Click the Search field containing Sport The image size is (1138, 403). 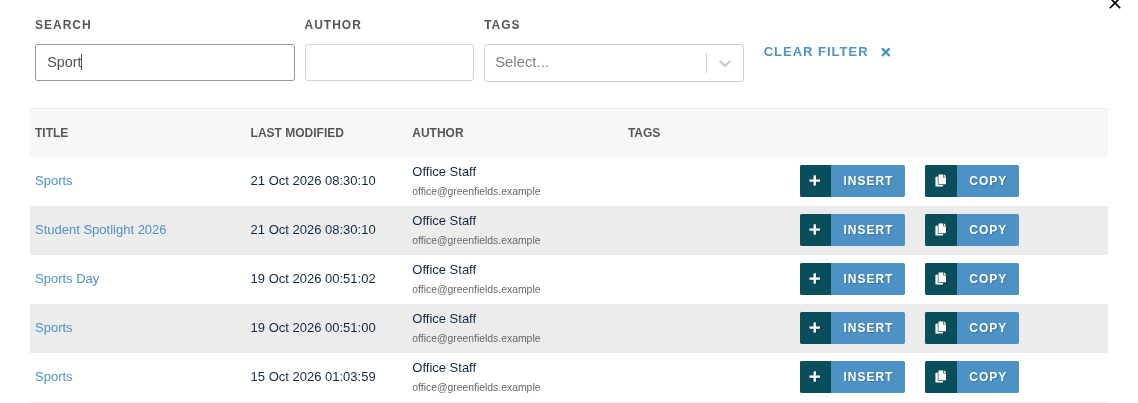pos(165,62)
